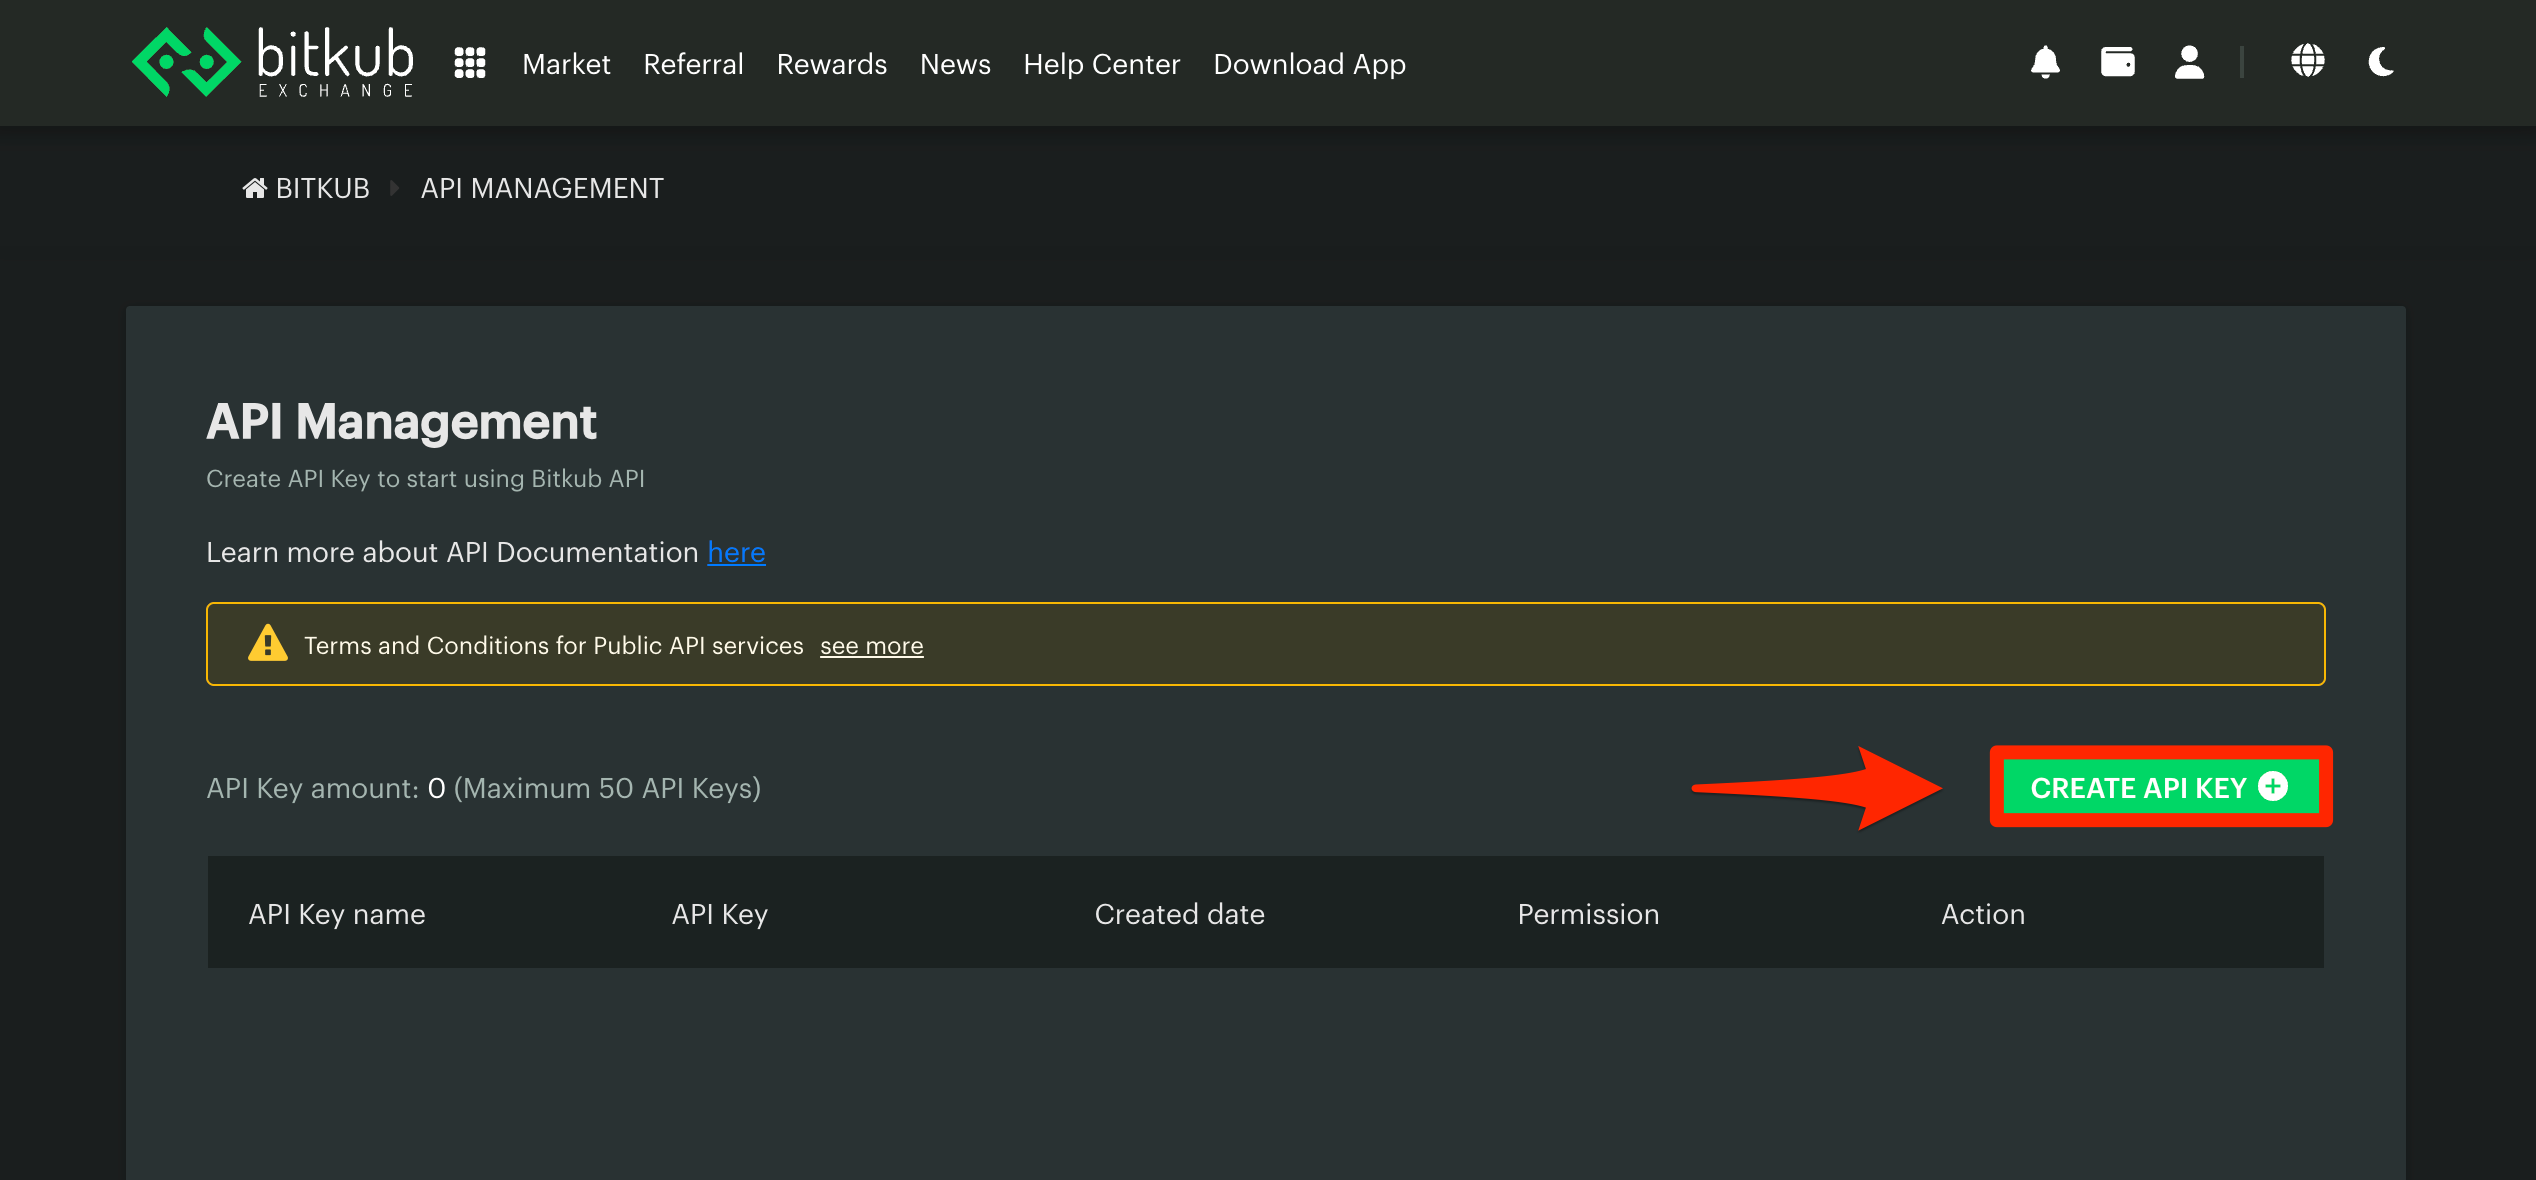This screenshot has width=2536, height=1180.
Task: Click 'see more' for Terms and Conditions
Action: tap(871, 646)
